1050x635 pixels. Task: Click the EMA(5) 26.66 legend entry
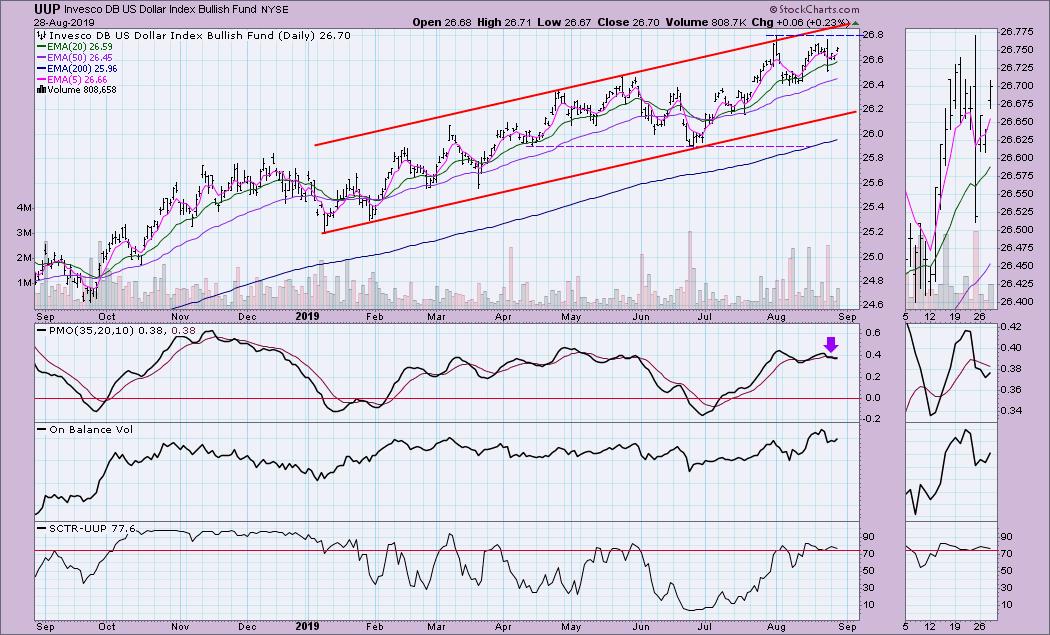72,79
